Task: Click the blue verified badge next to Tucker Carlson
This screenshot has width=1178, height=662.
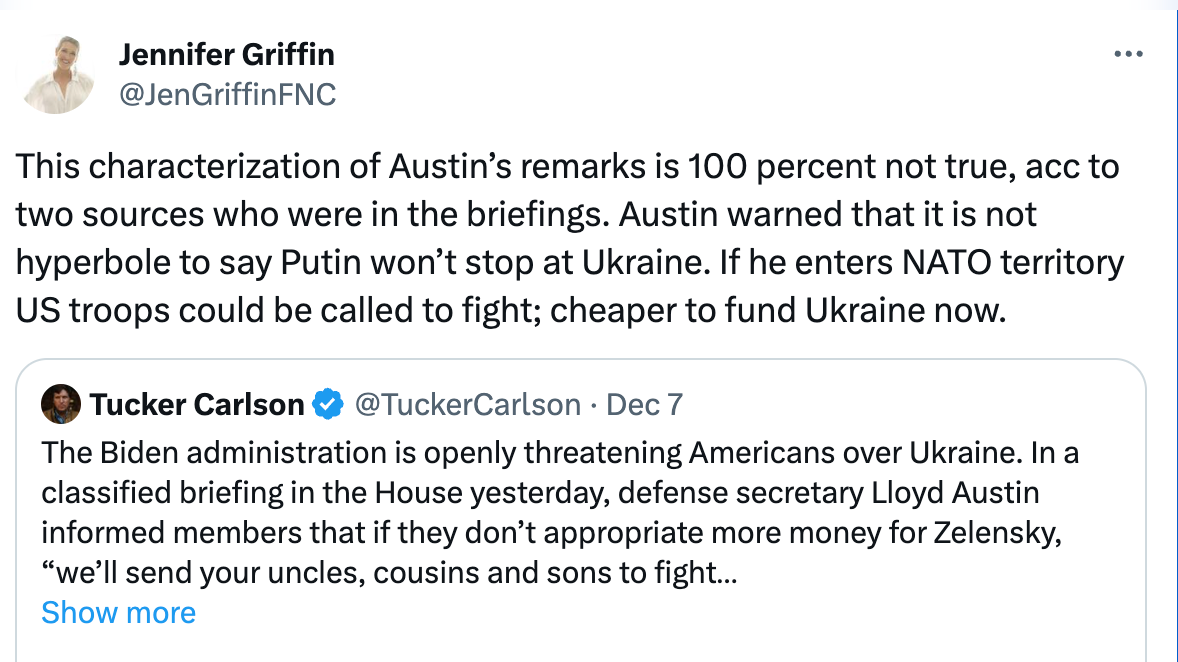Action: [328, 404]
